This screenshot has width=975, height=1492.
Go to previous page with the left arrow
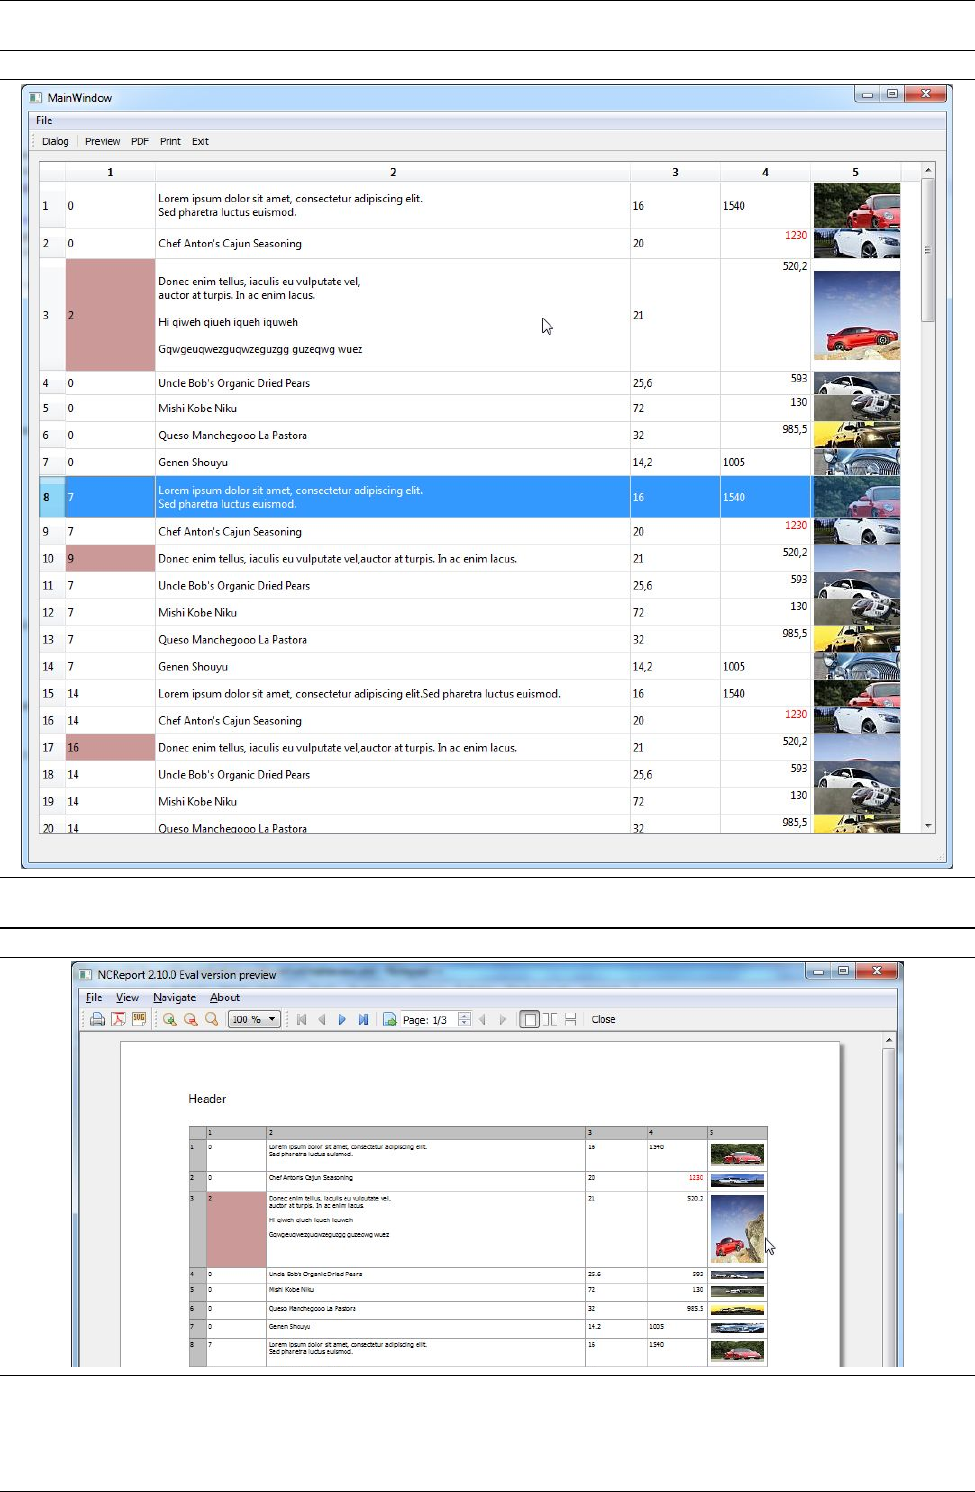tap(322, 1019)
